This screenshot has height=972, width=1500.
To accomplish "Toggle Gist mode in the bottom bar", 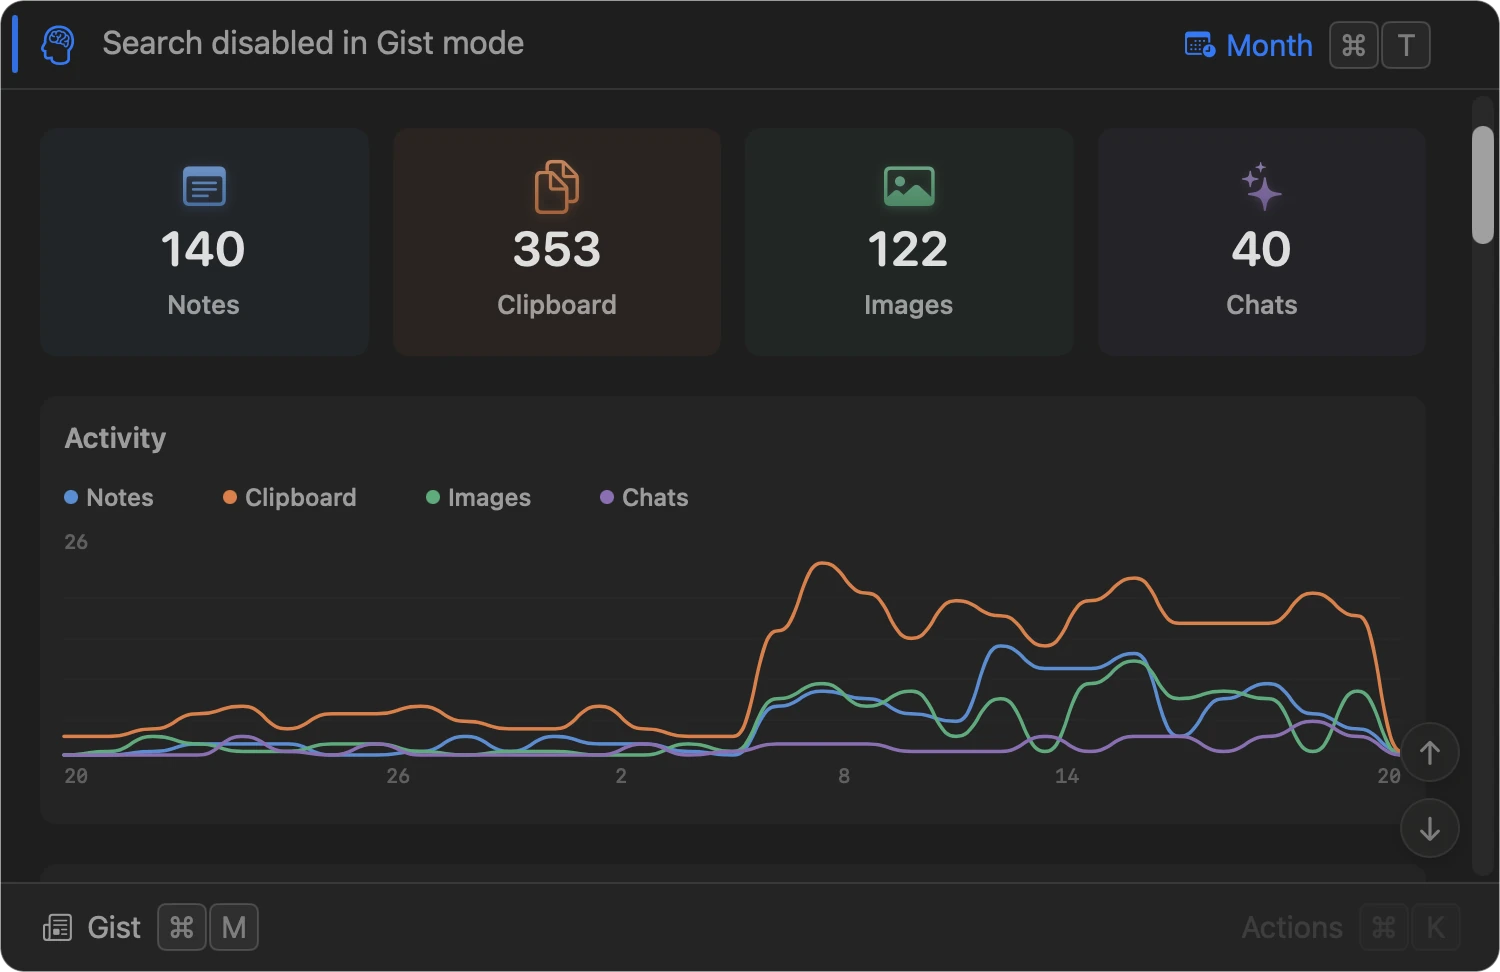I will pos(92,928).
